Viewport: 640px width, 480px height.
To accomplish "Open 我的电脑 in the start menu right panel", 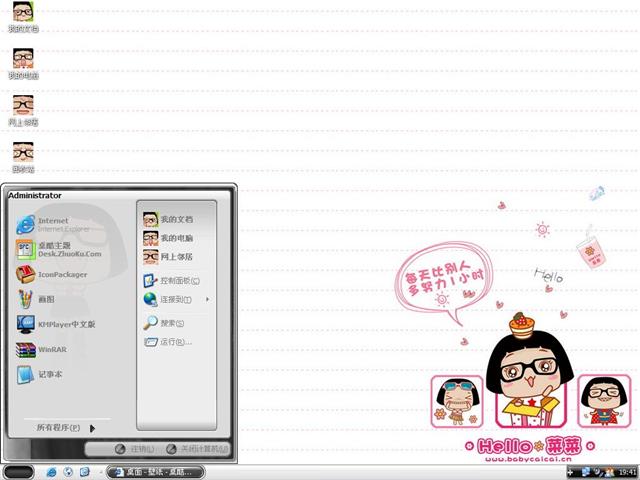I will click(x=168, y=238).
